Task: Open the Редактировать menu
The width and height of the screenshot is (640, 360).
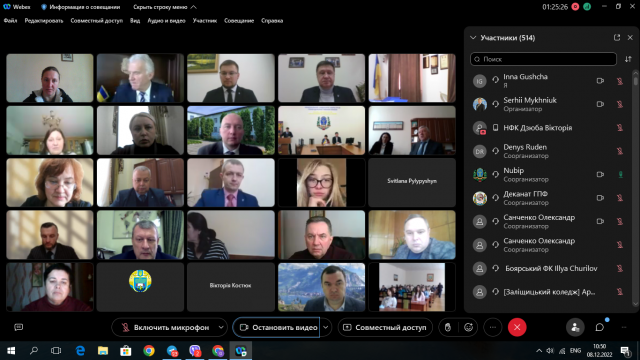Action: pos(44,20)
